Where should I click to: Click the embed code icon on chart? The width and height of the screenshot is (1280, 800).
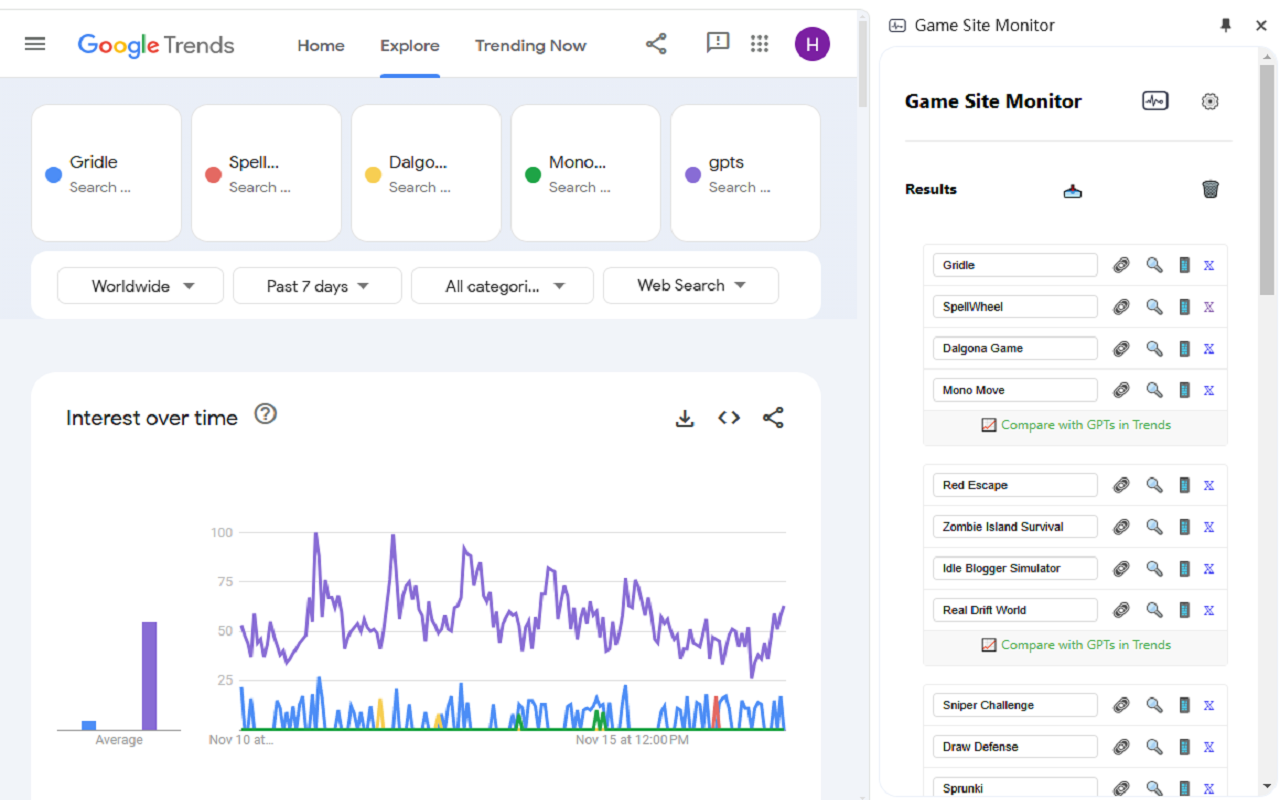pos(729,418)
